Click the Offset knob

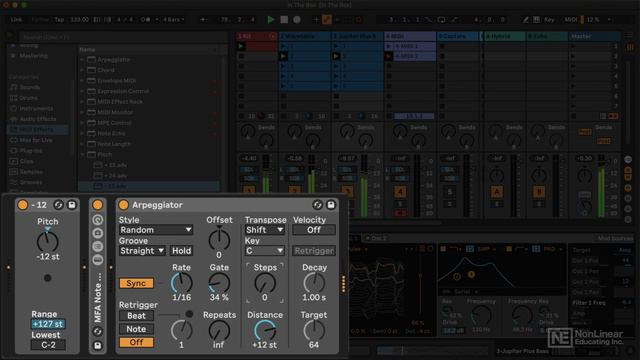[219, 239]
